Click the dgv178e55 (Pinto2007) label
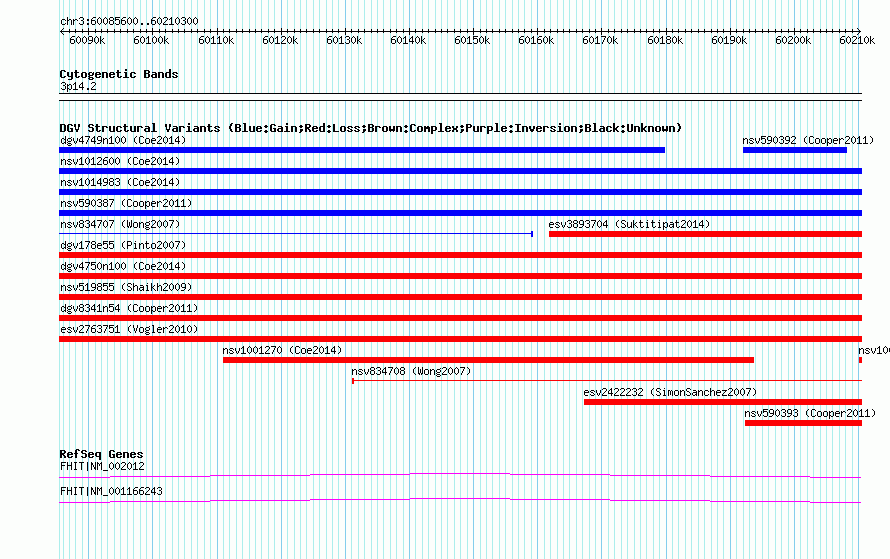Viewport: 890px width, 559px height. coord(123,245)
